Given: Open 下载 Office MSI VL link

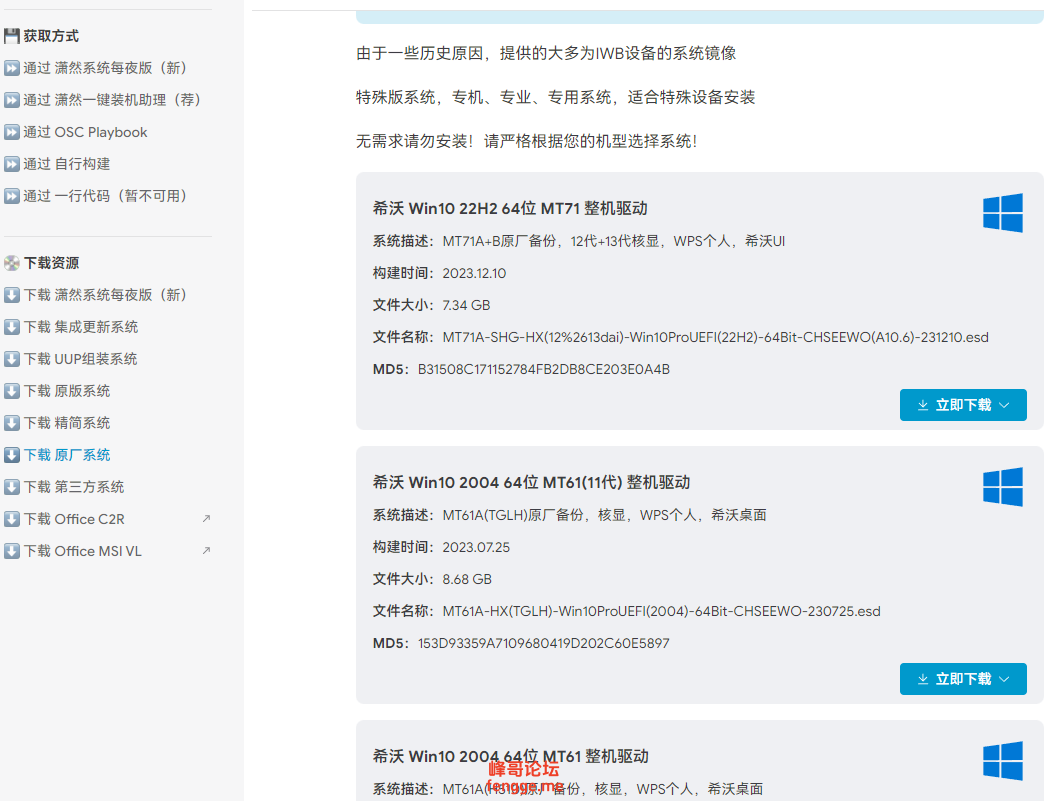Looking at the screenshot, I should (83, 551).
